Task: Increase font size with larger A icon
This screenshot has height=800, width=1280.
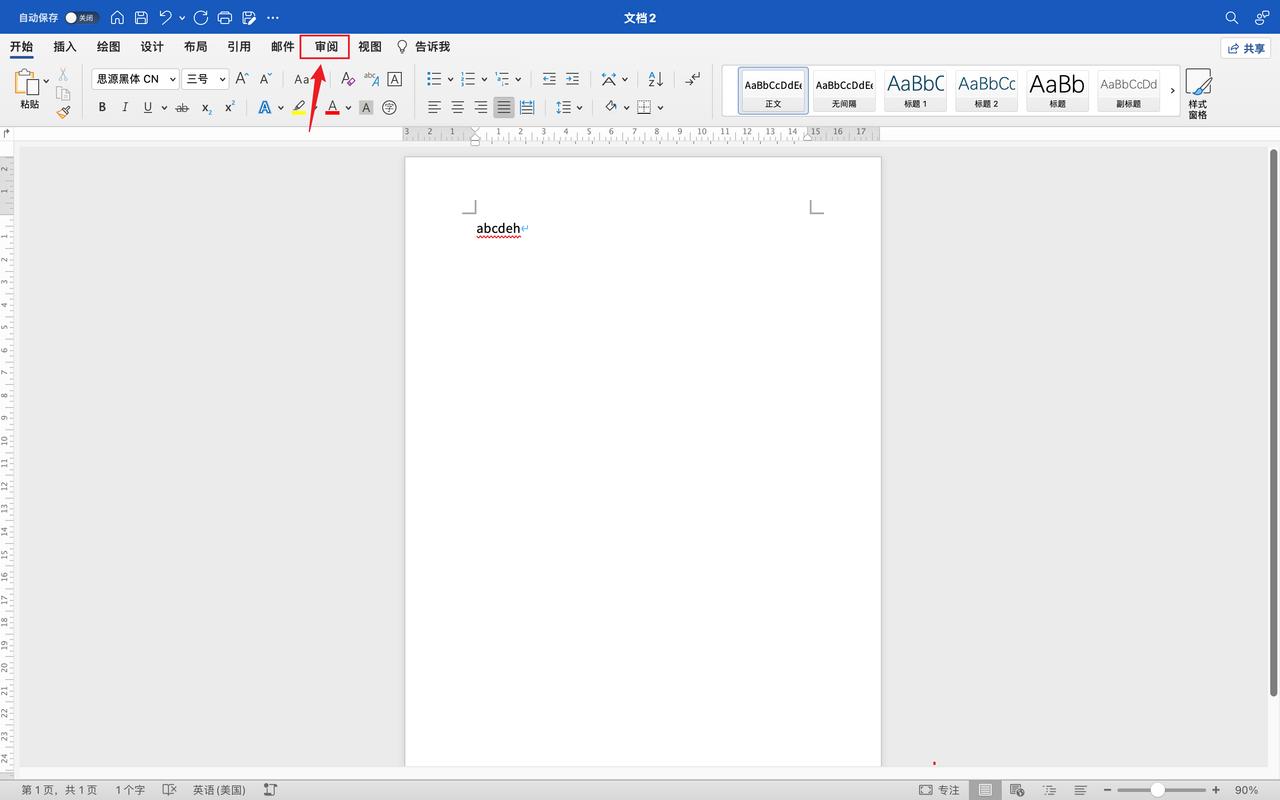Action: (x=242, y=79)
